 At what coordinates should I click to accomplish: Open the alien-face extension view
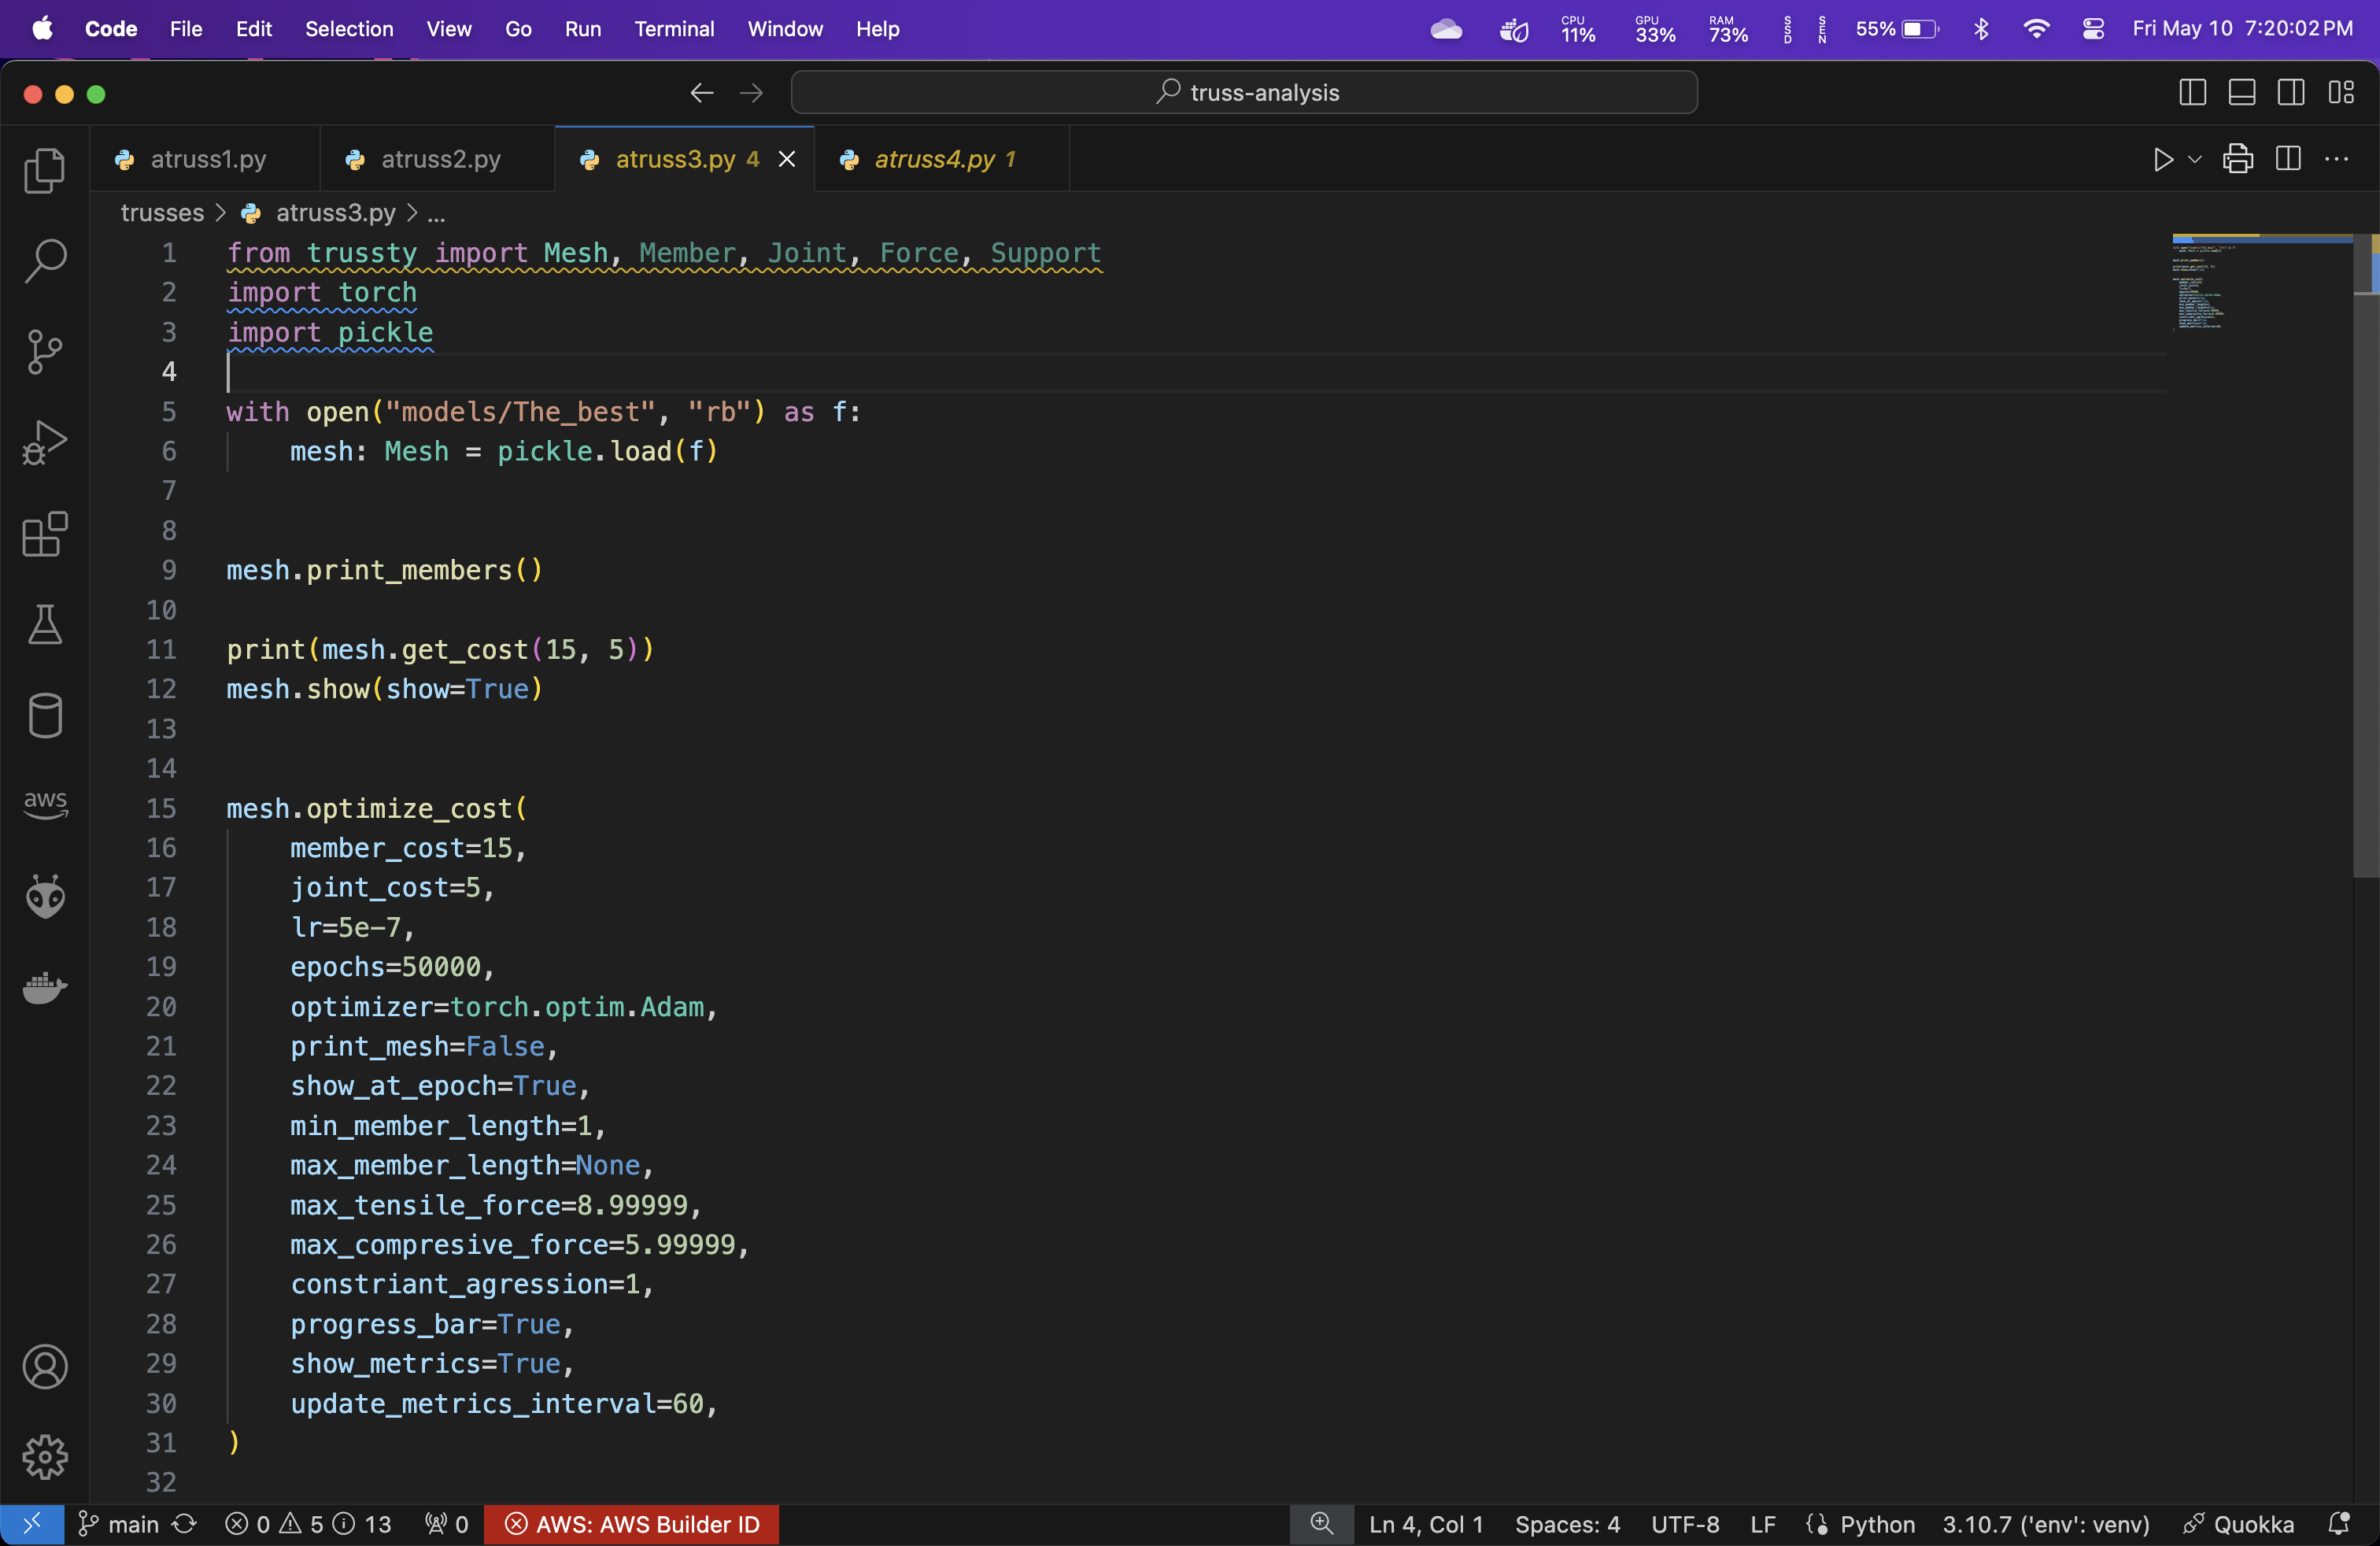coord(45,897)
